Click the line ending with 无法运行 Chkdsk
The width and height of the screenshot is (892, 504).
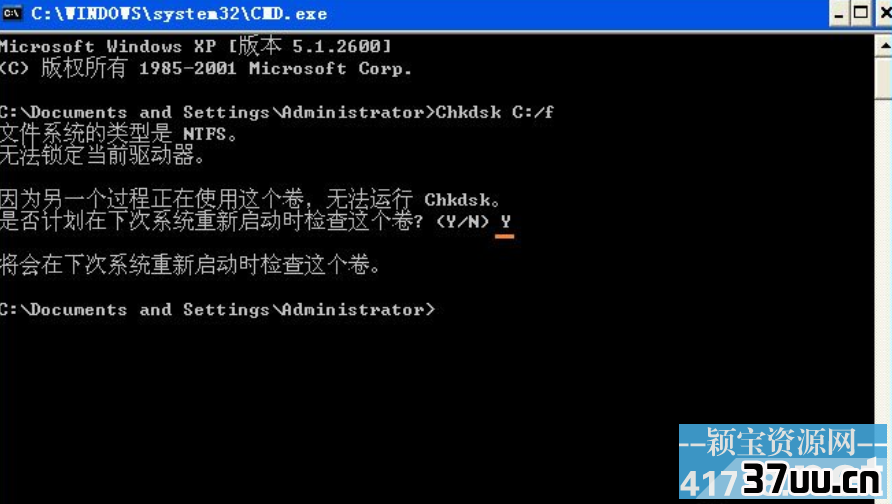pos(250,200)
